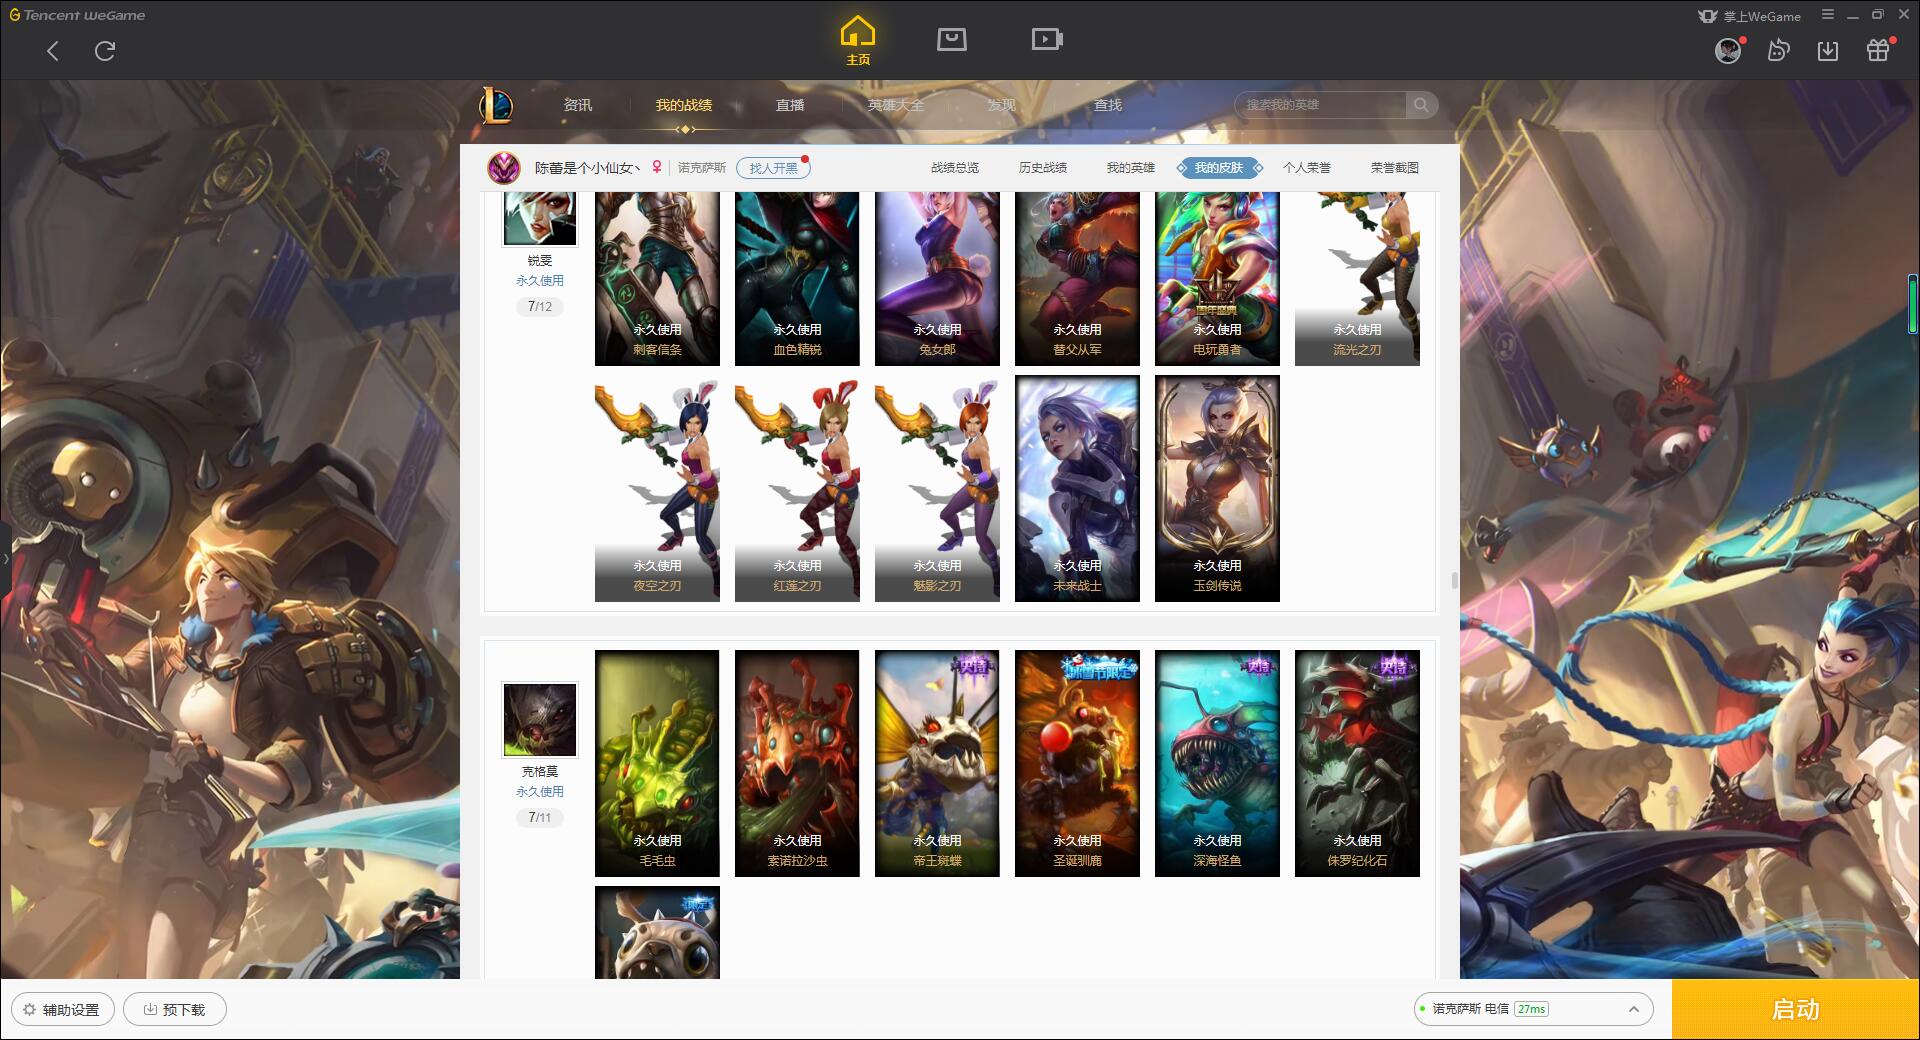
Task: Open the 侏罗纪化石 skin thumbnail
Action: [1357, 764]
